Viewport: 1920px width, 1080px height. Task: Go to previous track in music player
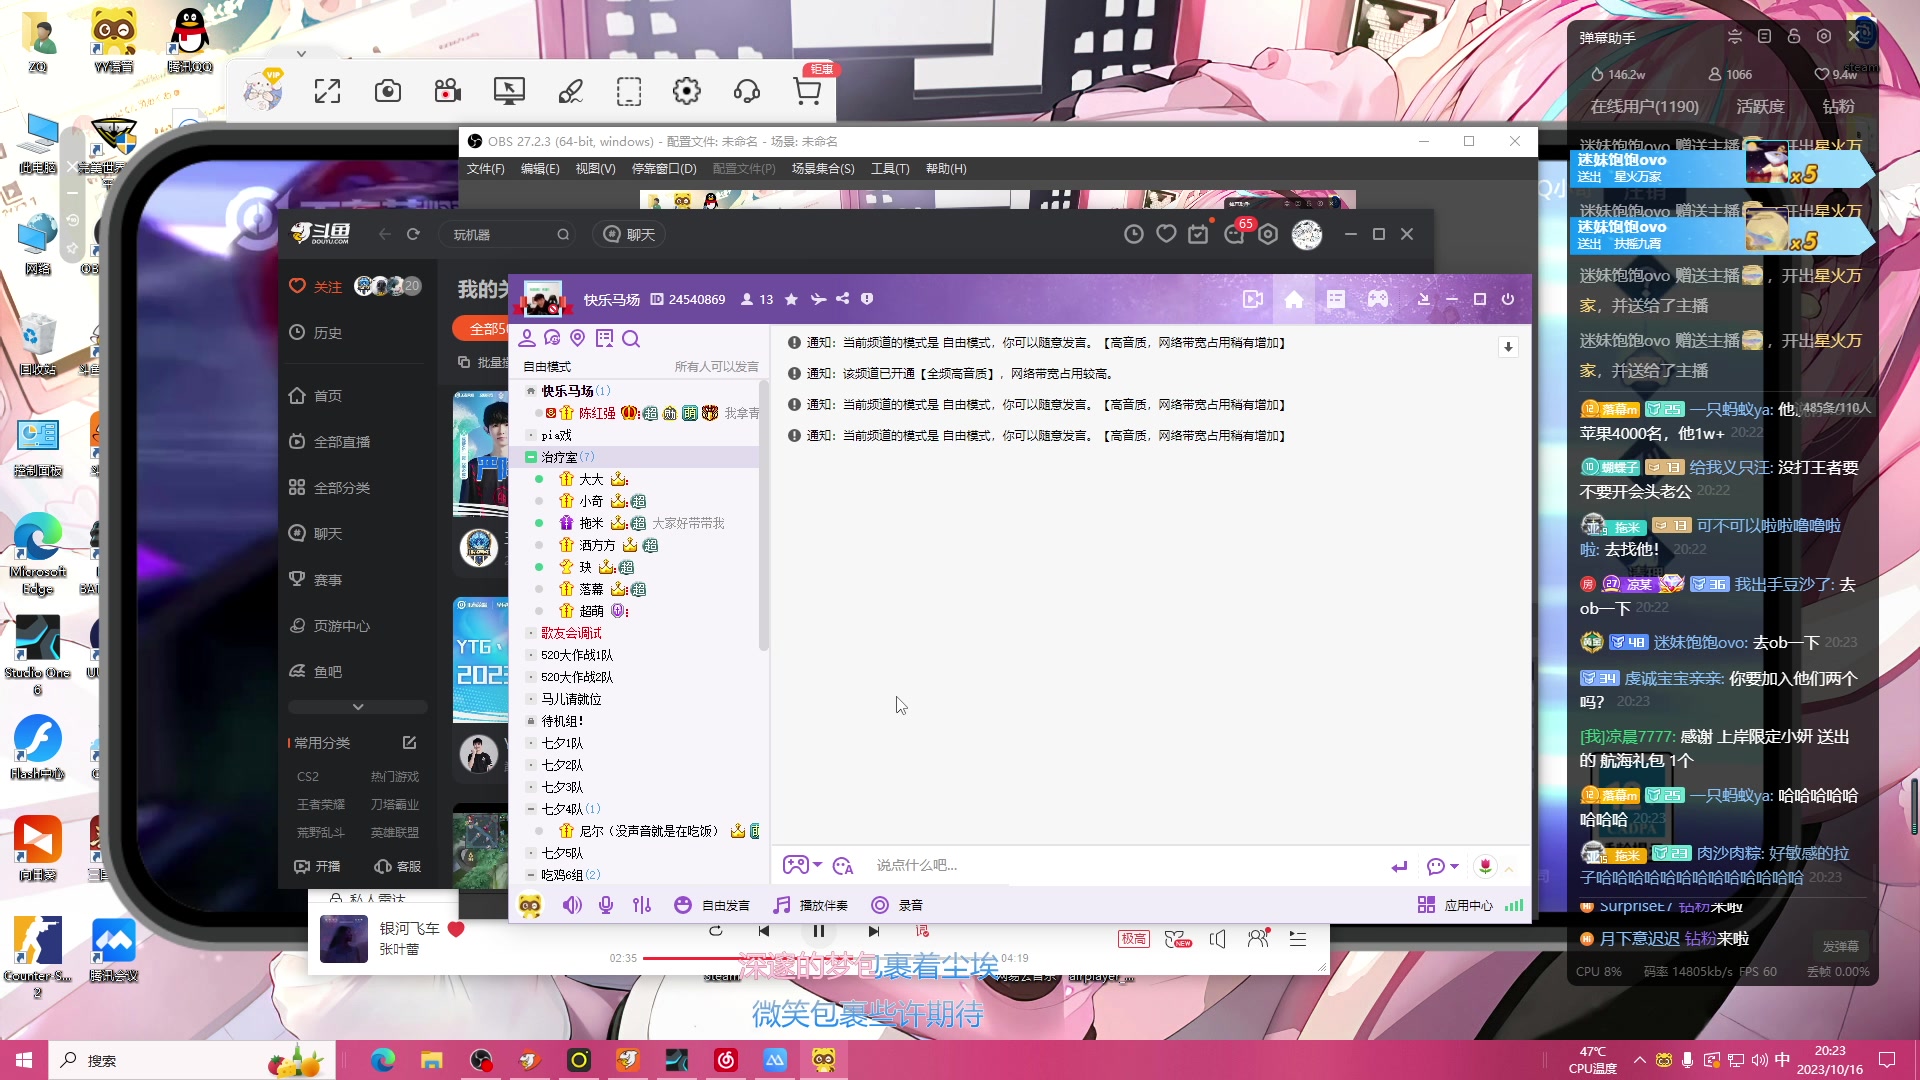click(764, 931)
